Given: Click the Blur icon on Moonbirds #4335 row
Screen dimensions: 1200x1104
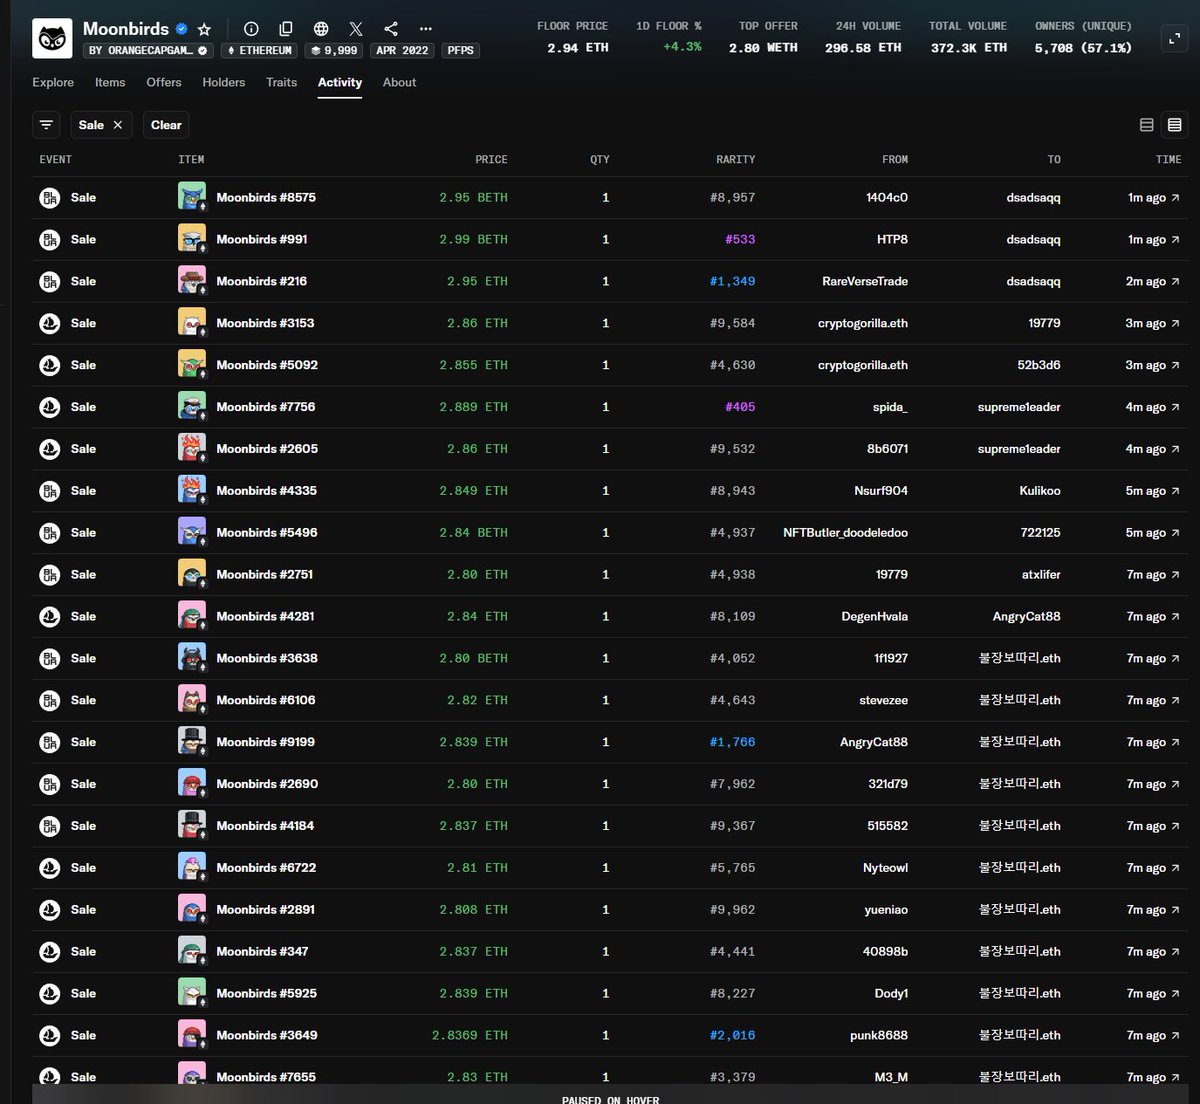Looking at the screenshot, I should 49,491.
